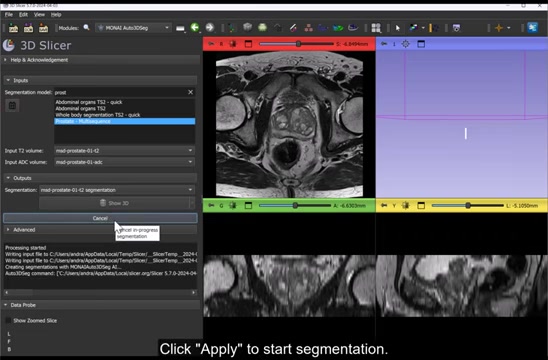
Task: Adjust the yellow slice offset slider
Action: (x=468, y=206)
